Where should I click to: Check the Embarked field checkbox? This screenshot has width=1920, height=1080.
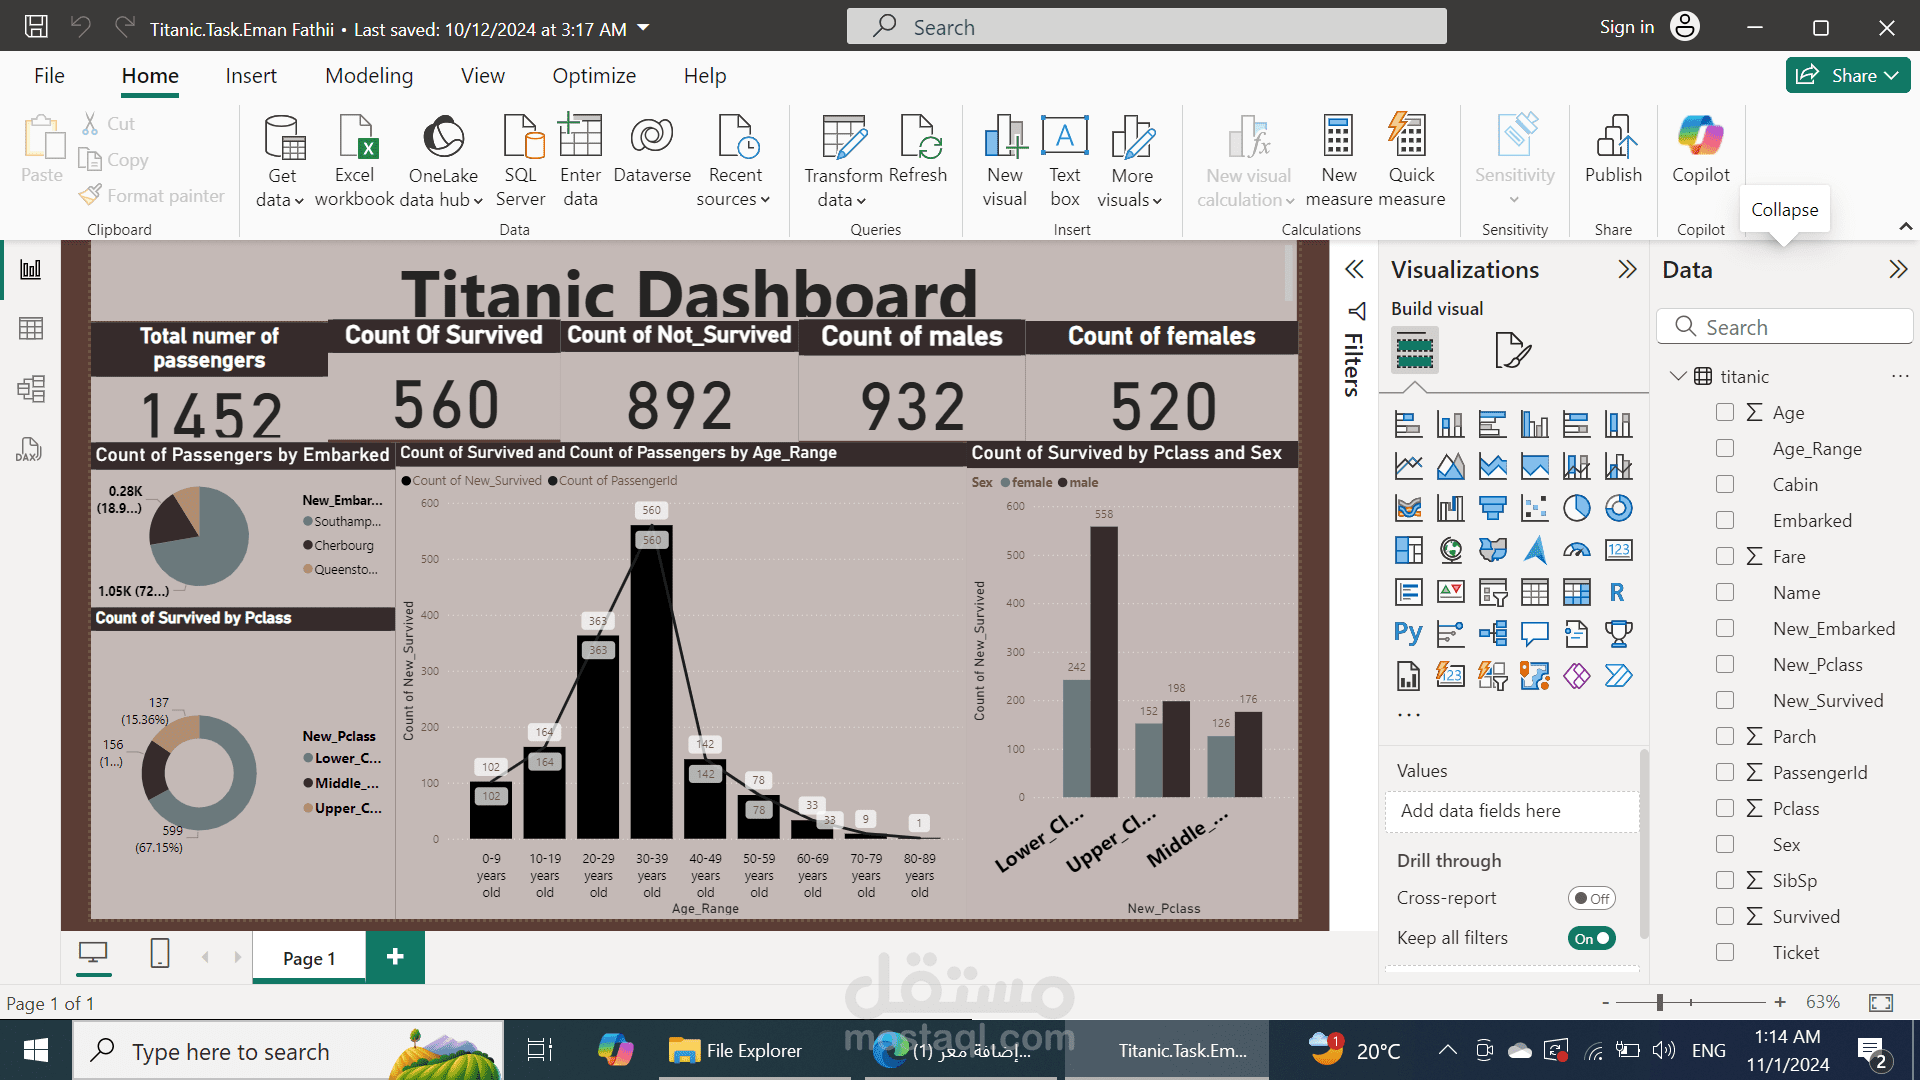click(1725, 520)
